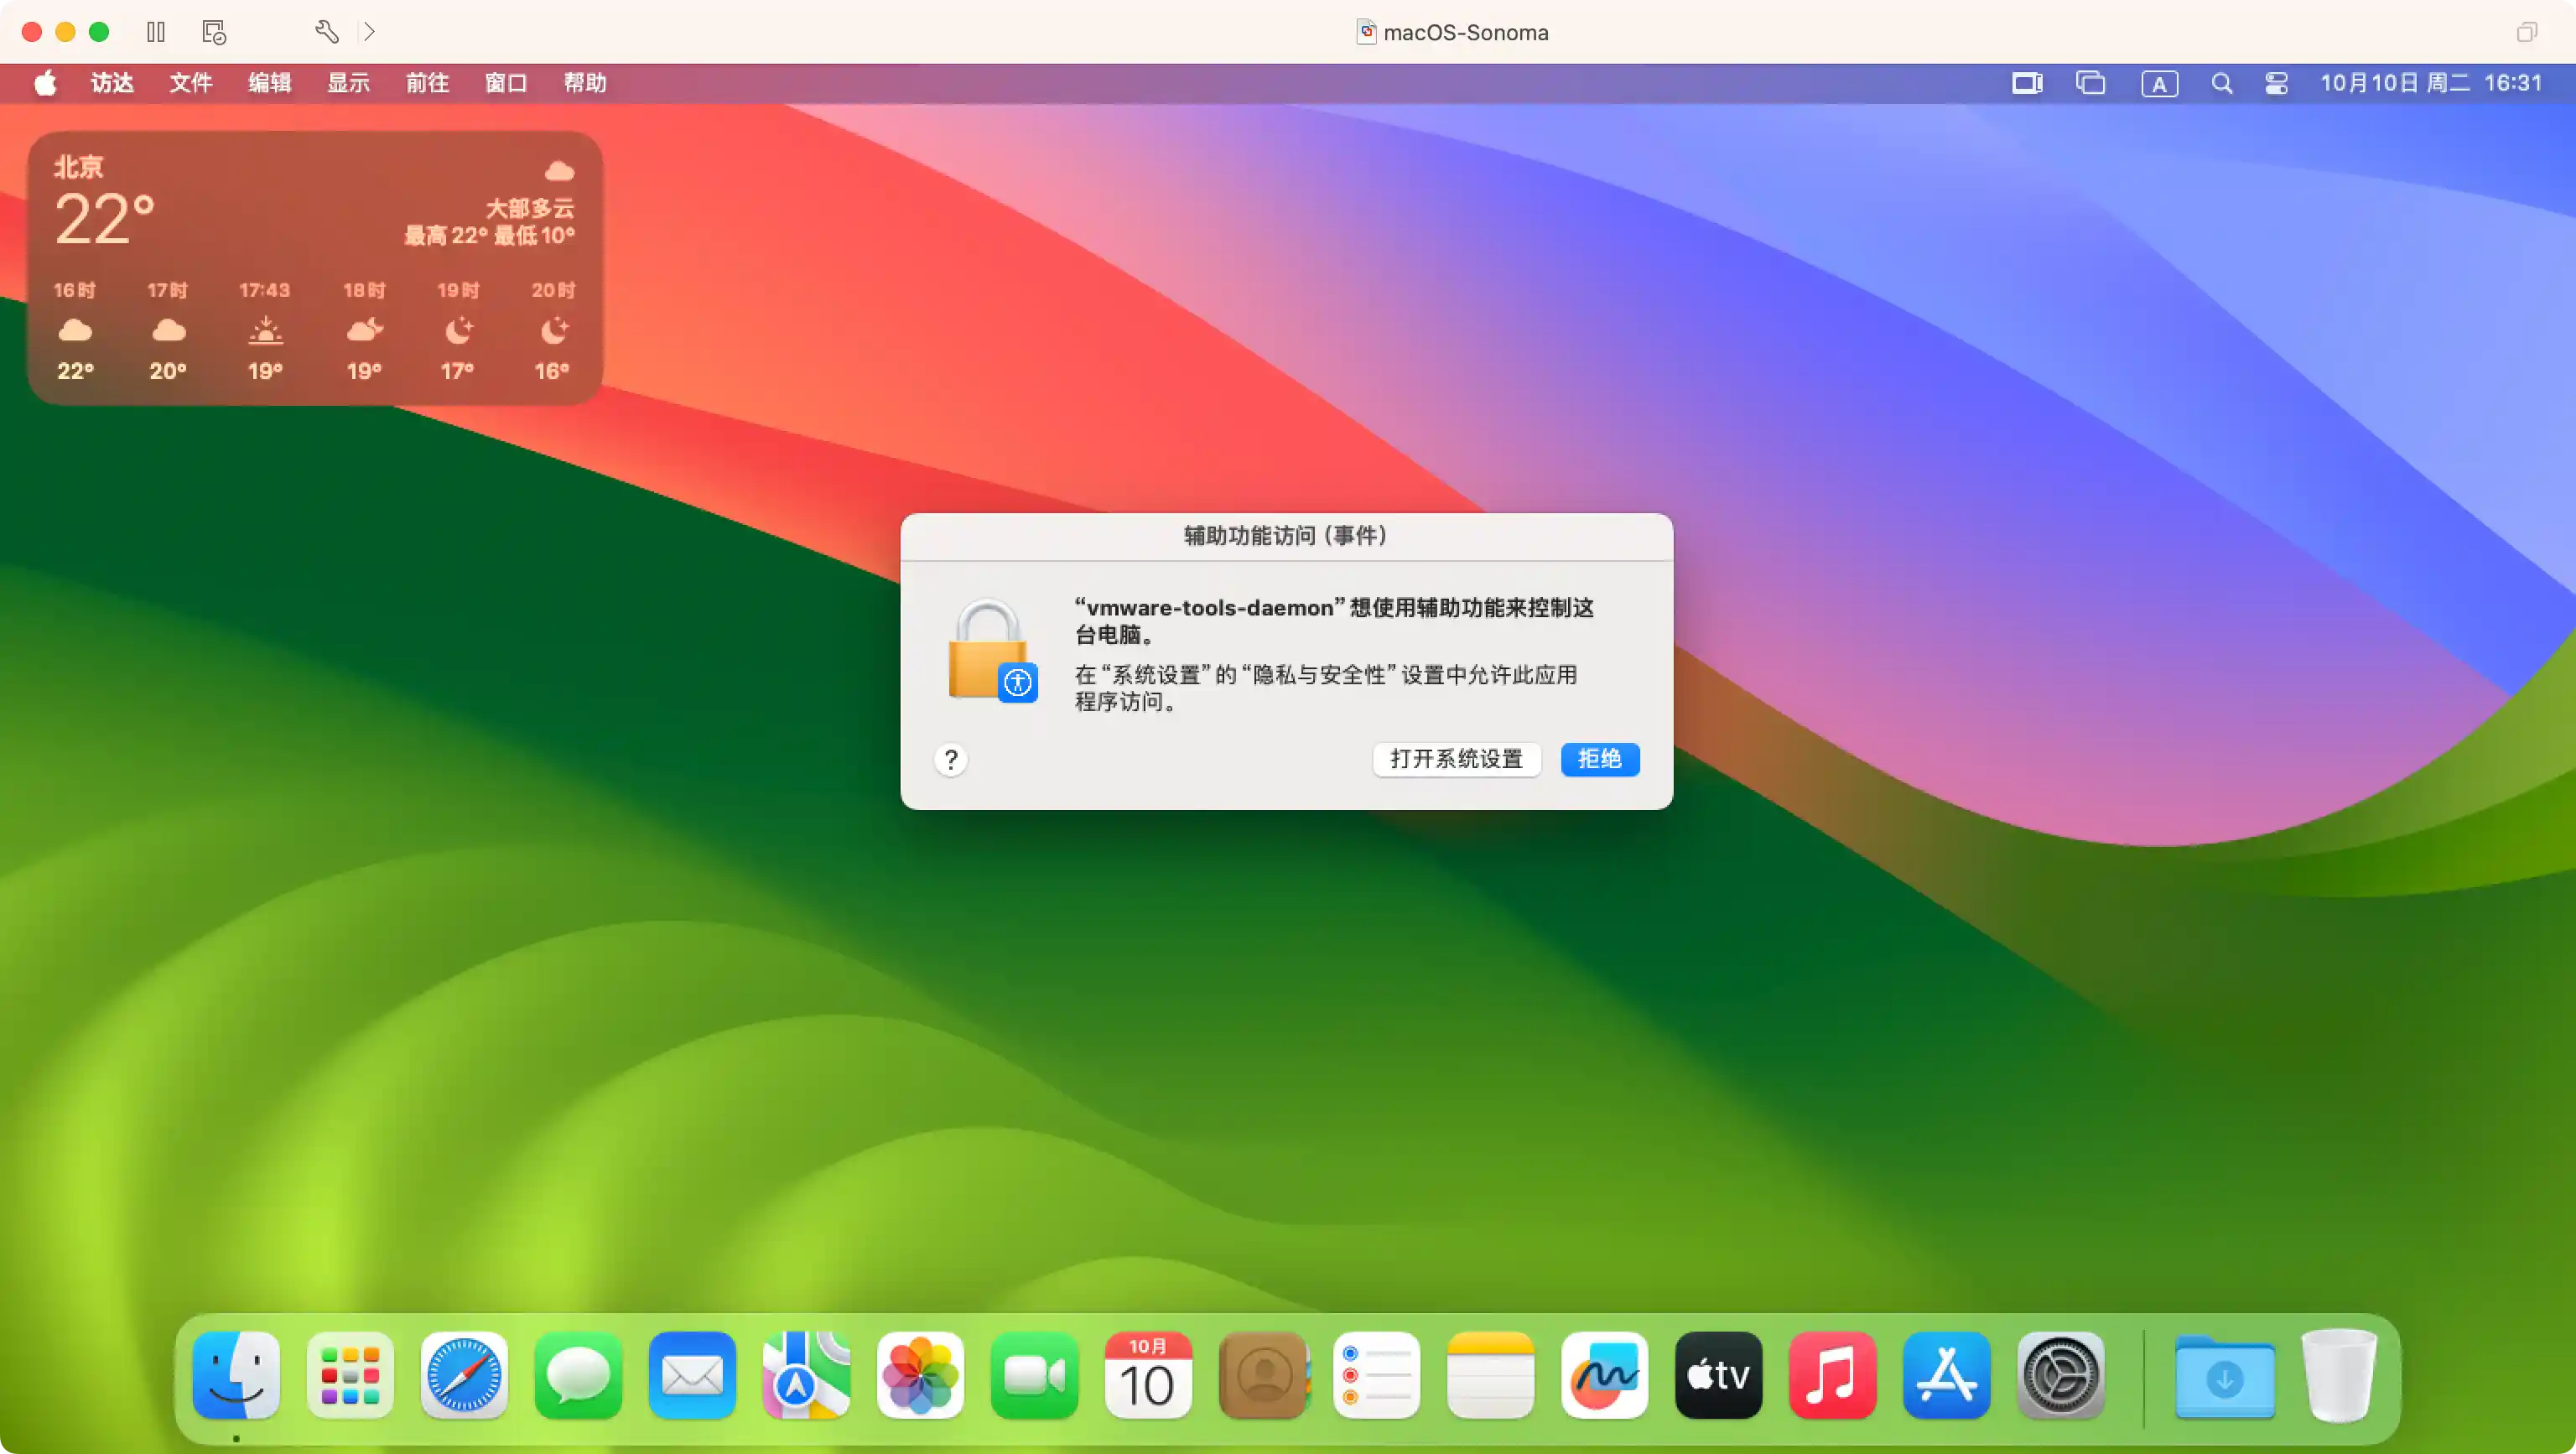The height and width of the screenshot is (1454, 2576).
Task: Pause the virtual machine
Action: (x=155, y=31)
